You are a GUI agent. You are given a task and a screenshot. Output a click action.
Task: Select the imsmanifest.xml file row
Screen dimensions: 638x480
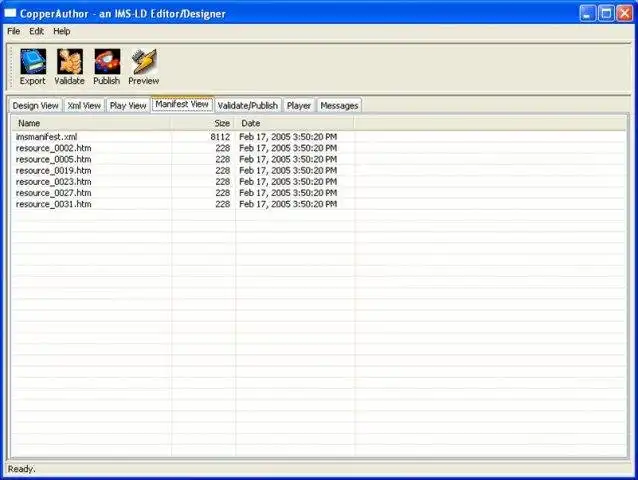[318, 137]
